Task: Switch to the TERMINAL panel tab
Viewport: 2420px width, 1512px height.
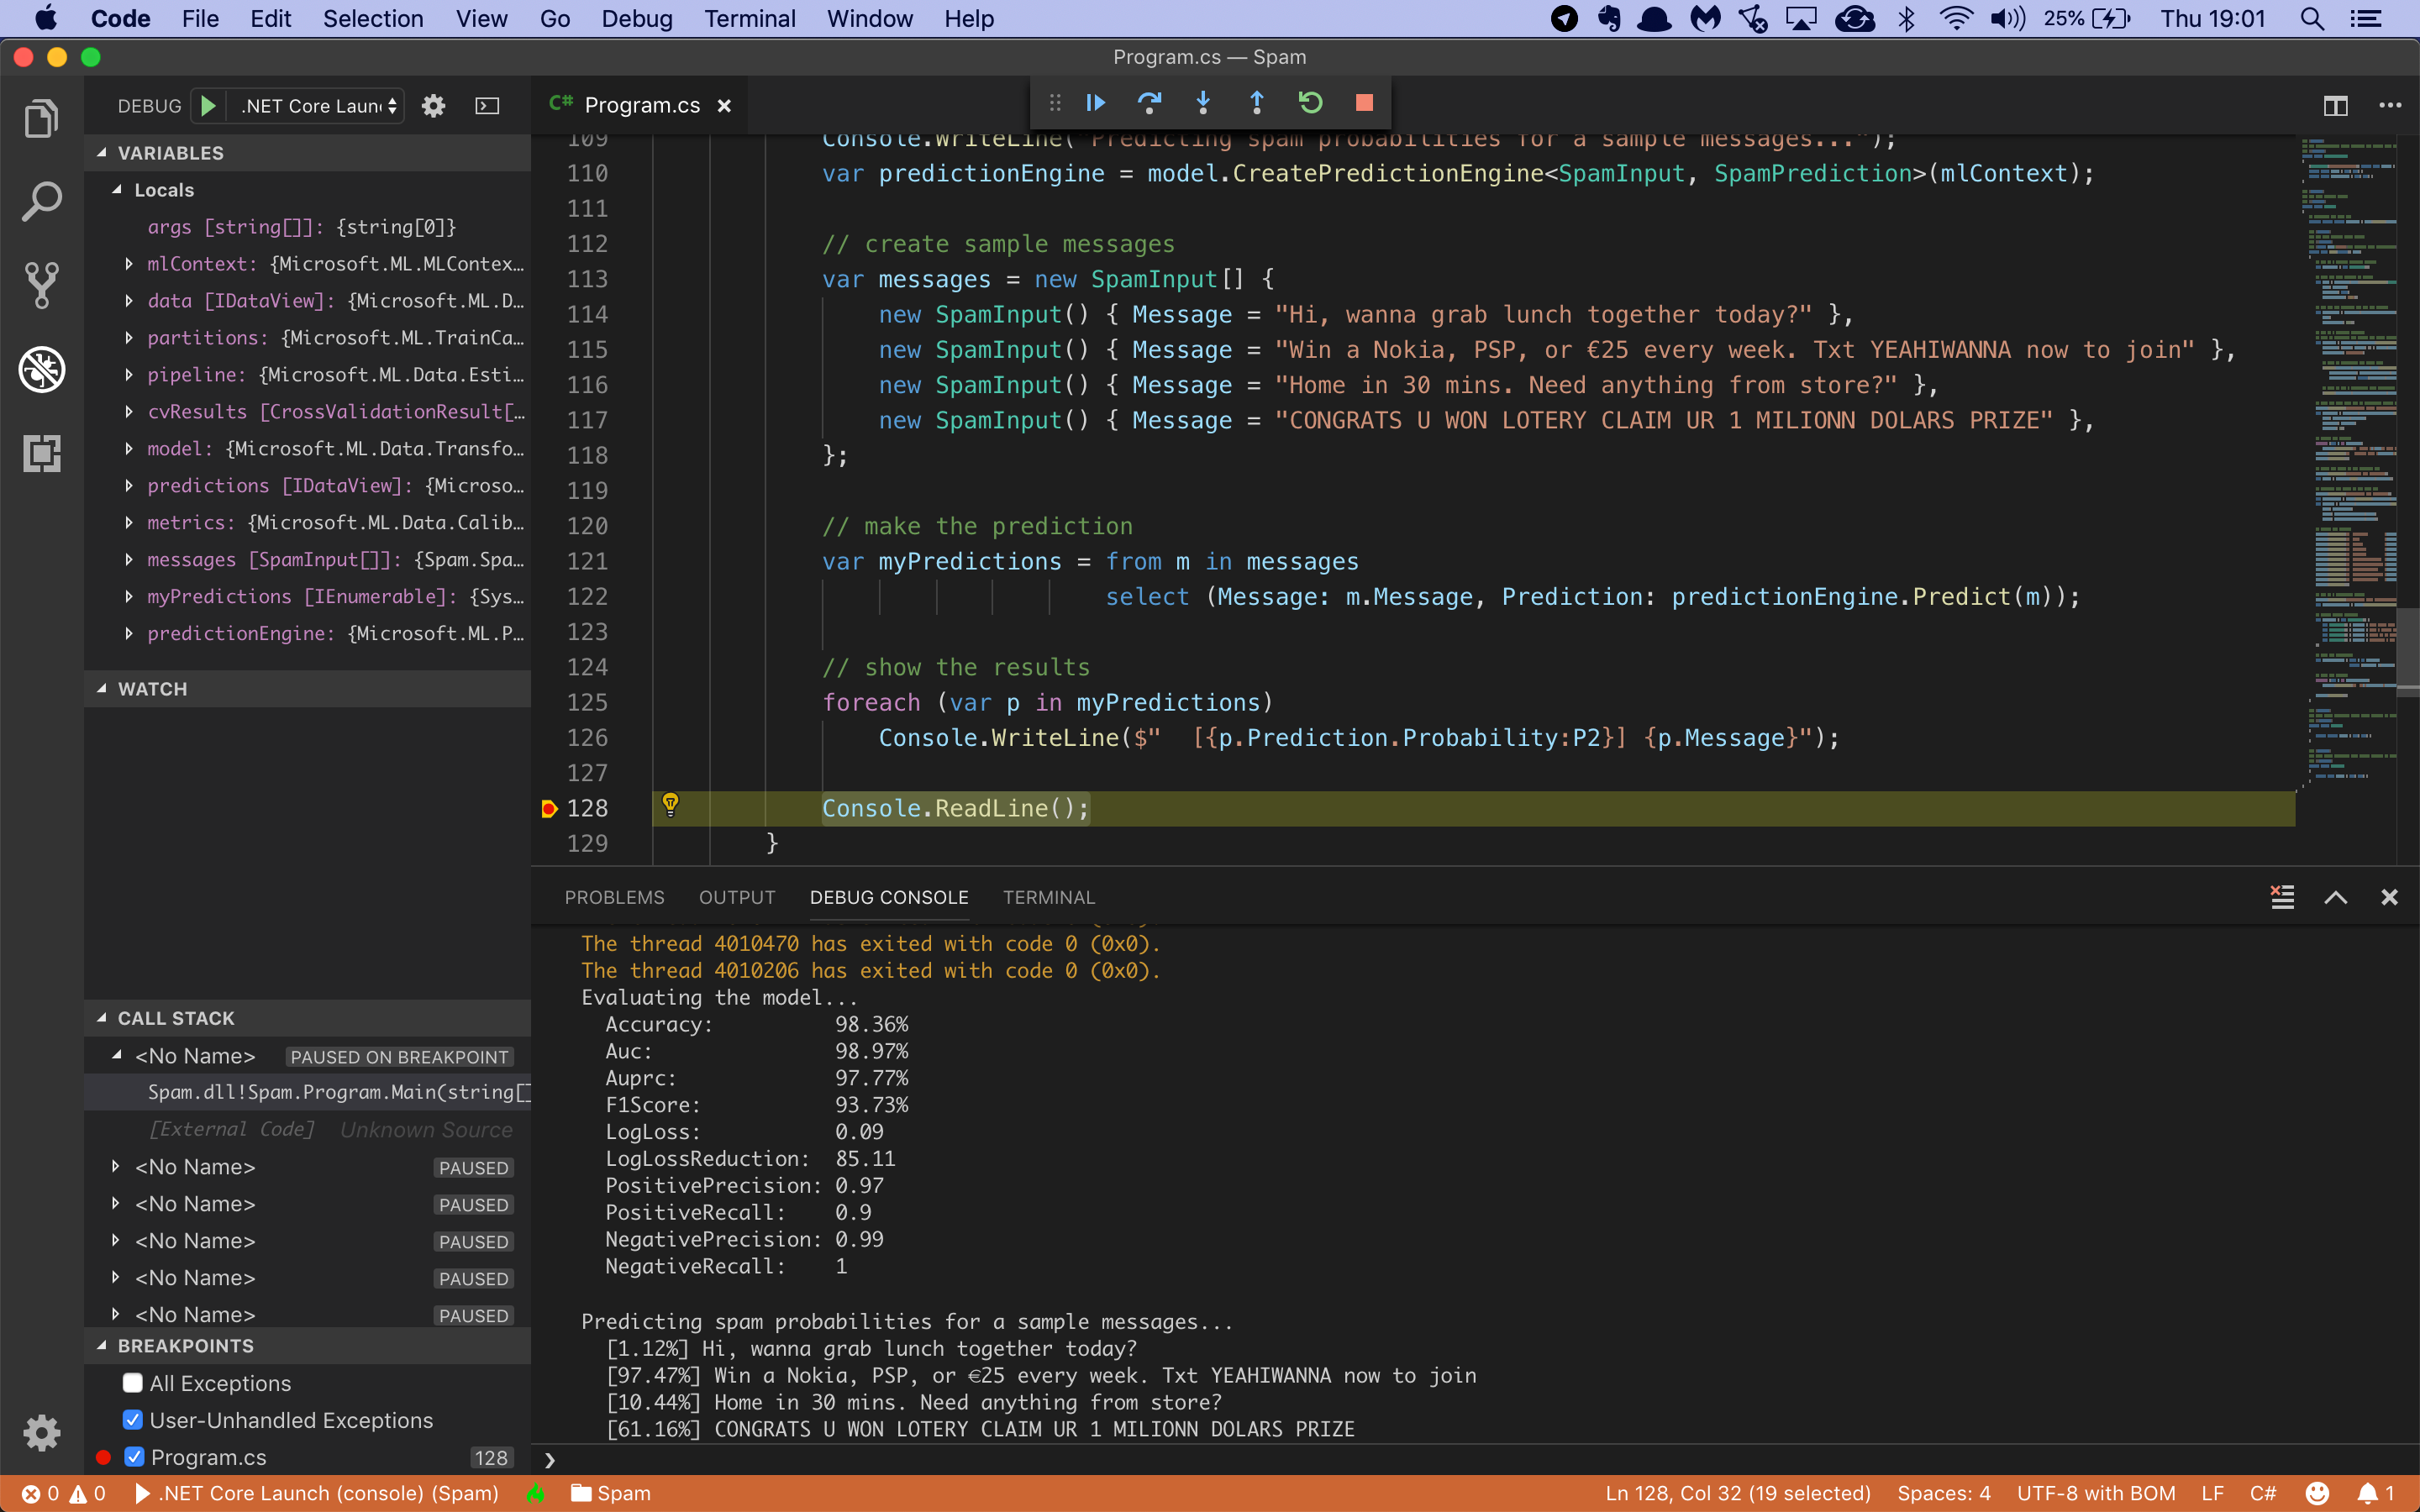Action: 1048,897
